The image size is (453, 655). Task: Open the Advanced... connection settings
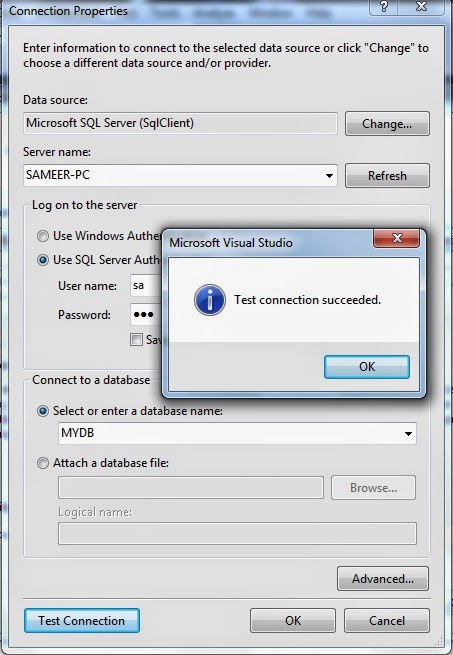tap(383, 579)
